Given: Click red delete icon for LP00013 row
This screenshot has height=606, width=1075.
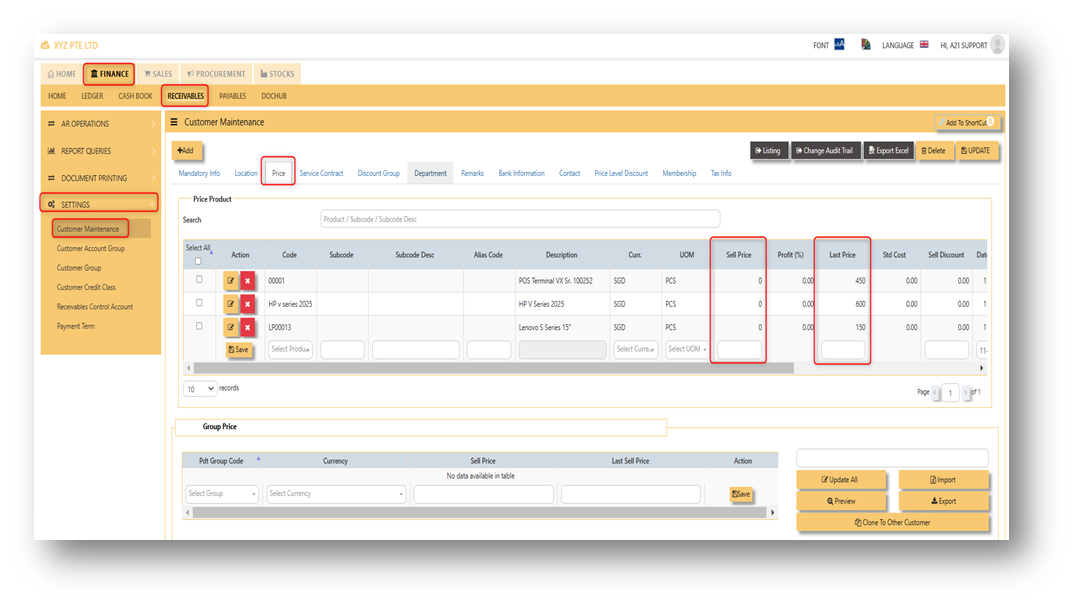Looking at the screenshot, I should click(x=247, y=327).
